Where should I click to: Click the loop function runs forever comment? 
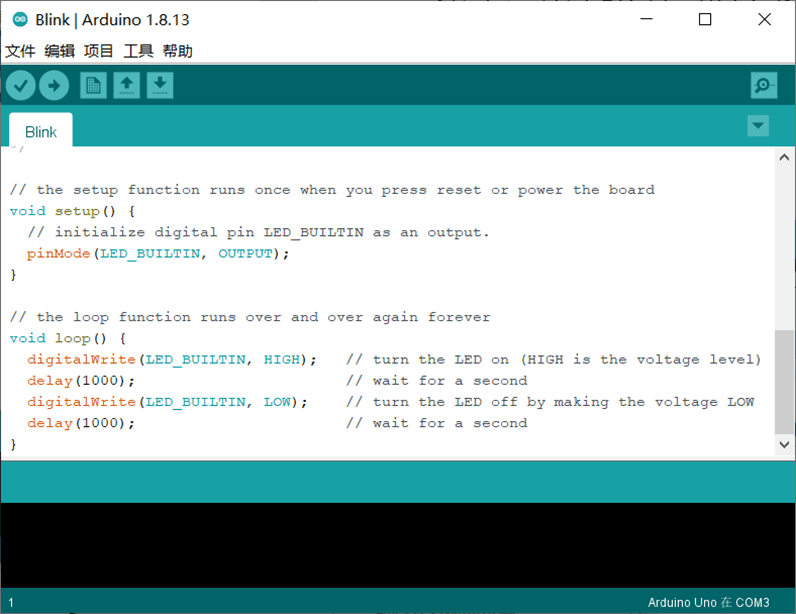click(x=250, y=317)
